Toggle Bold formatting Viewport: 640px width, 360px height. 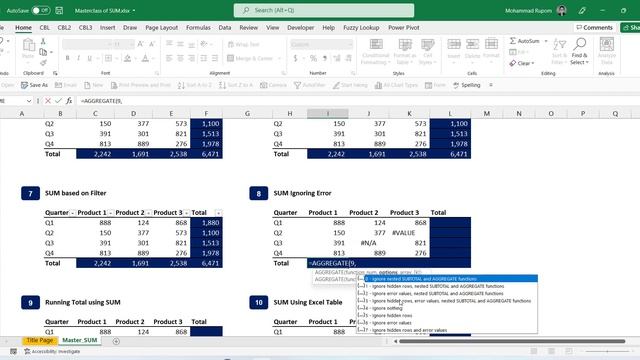(x=67, y=58)
